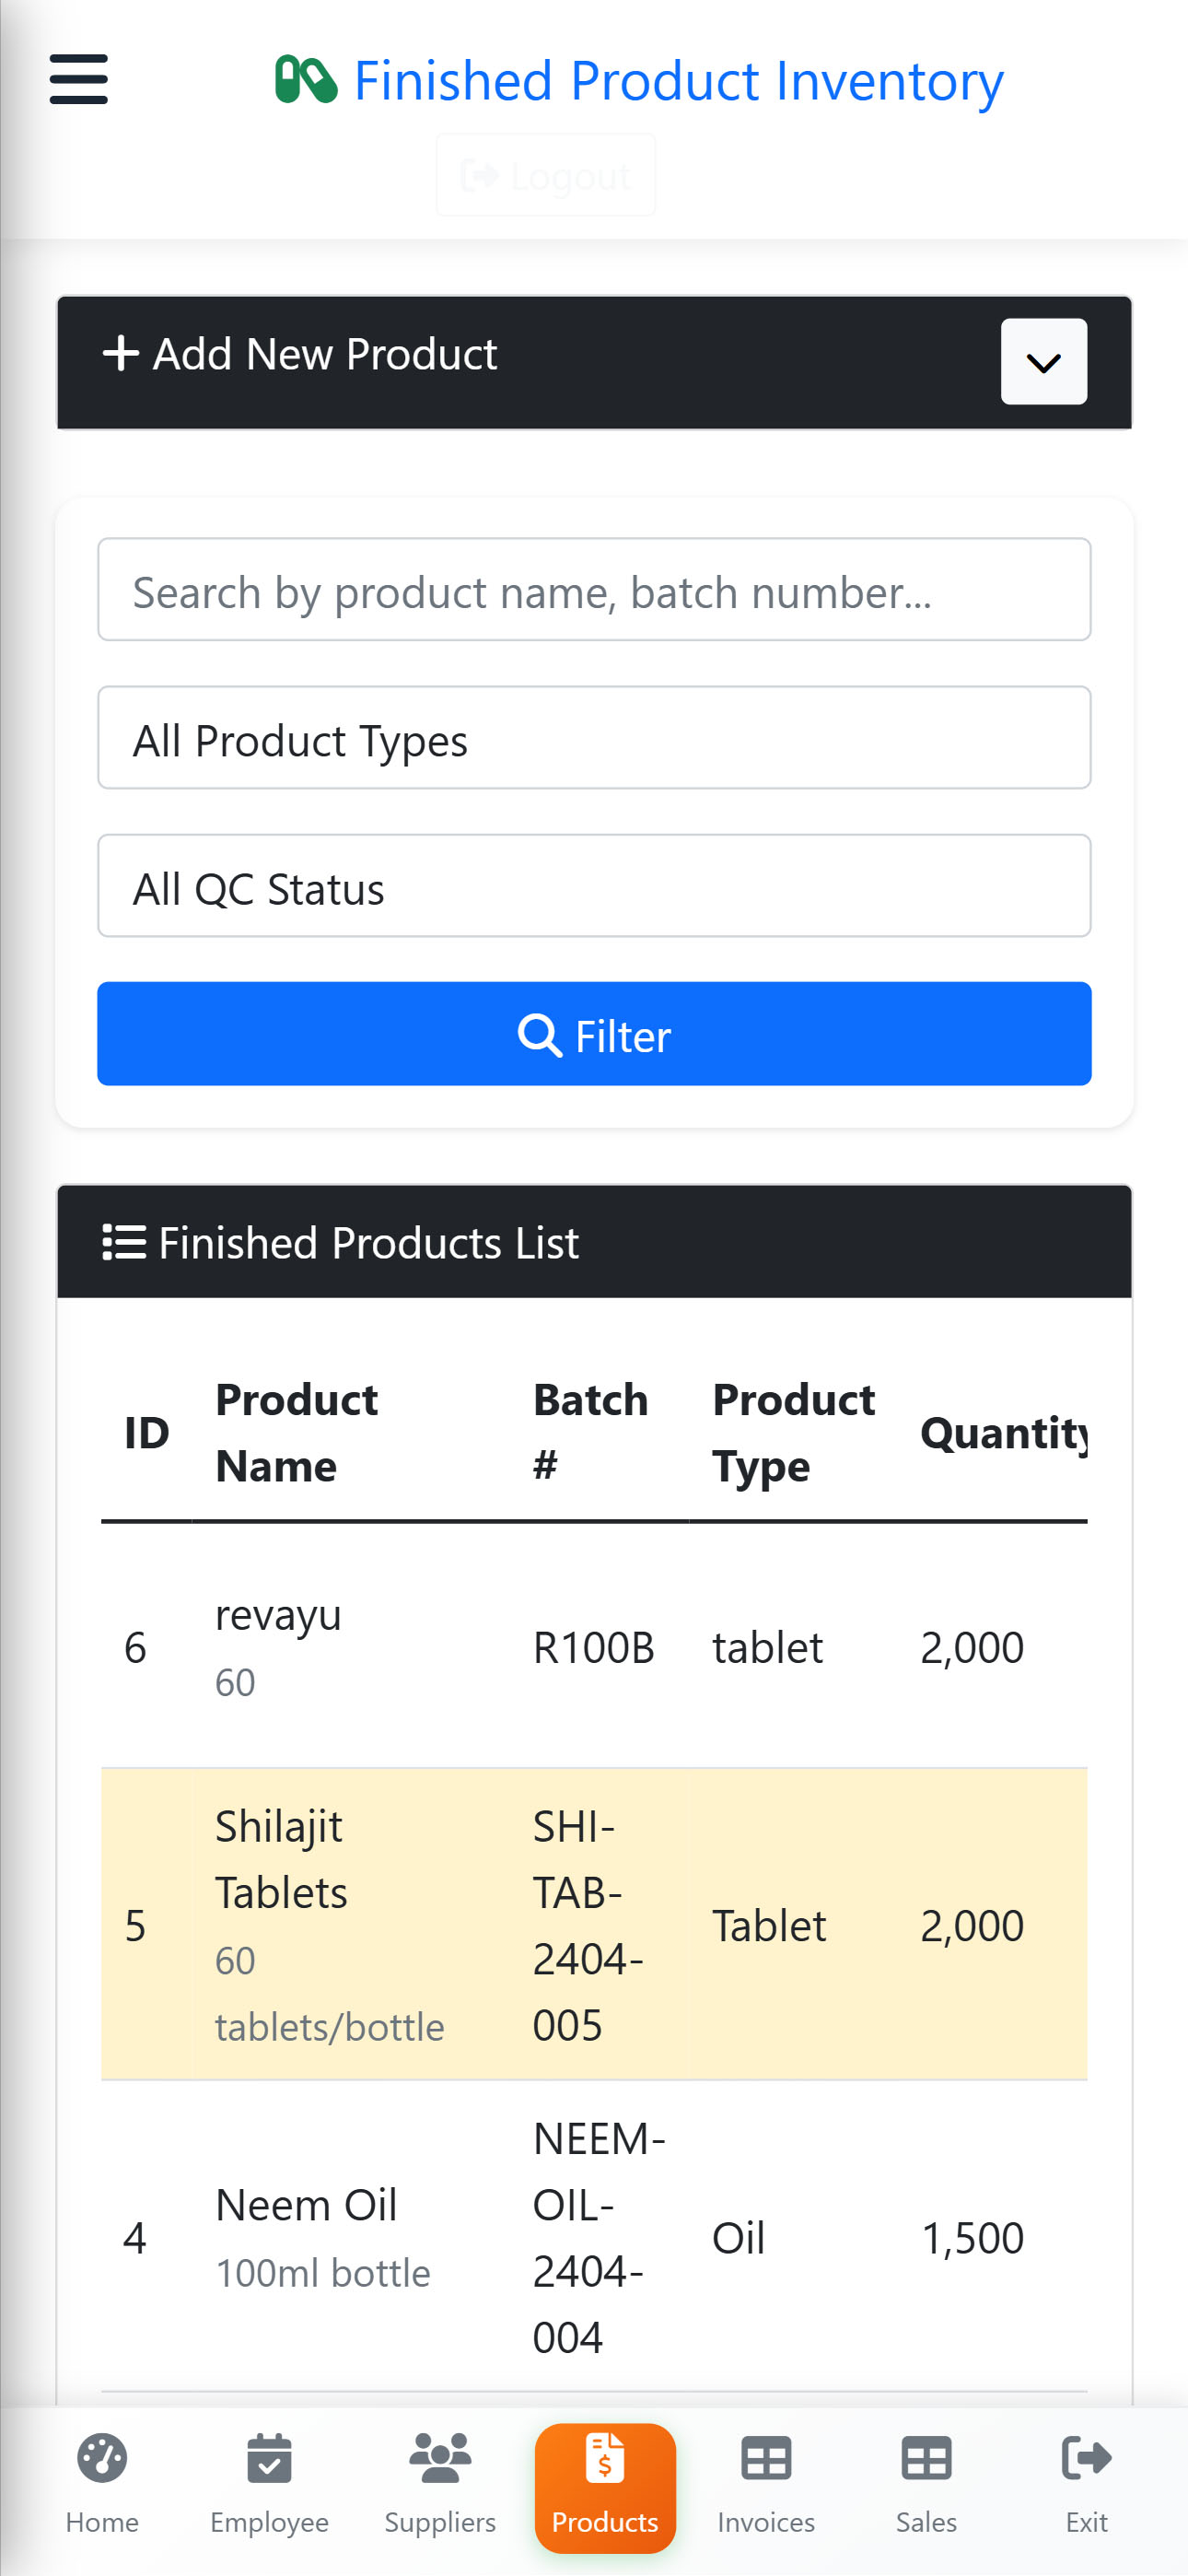Select the Products tab in bottom bar
This screenshot has height=2576, width=1188.
point(605,2488)
